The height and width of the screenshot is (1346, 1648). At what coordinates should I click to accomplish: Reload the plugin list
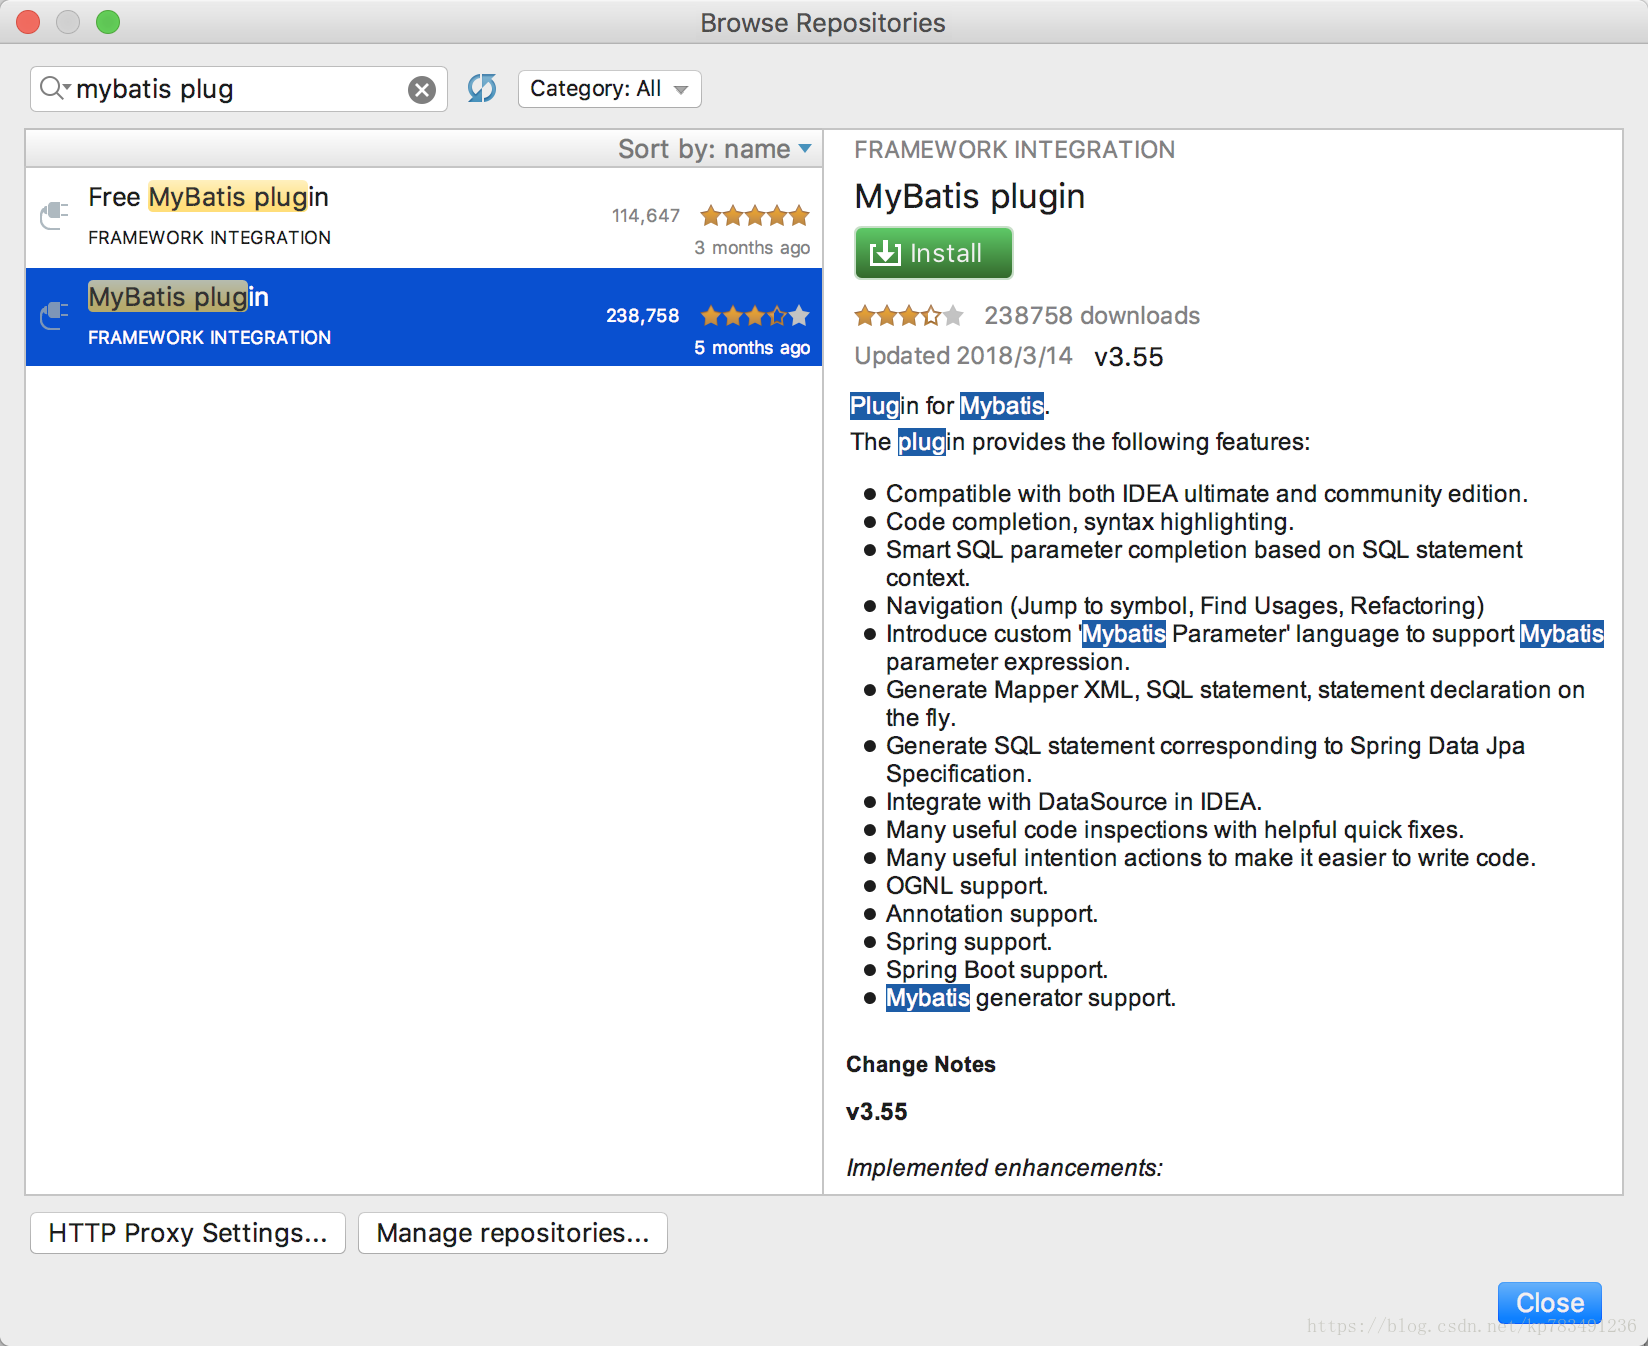(x=482, y=89)
